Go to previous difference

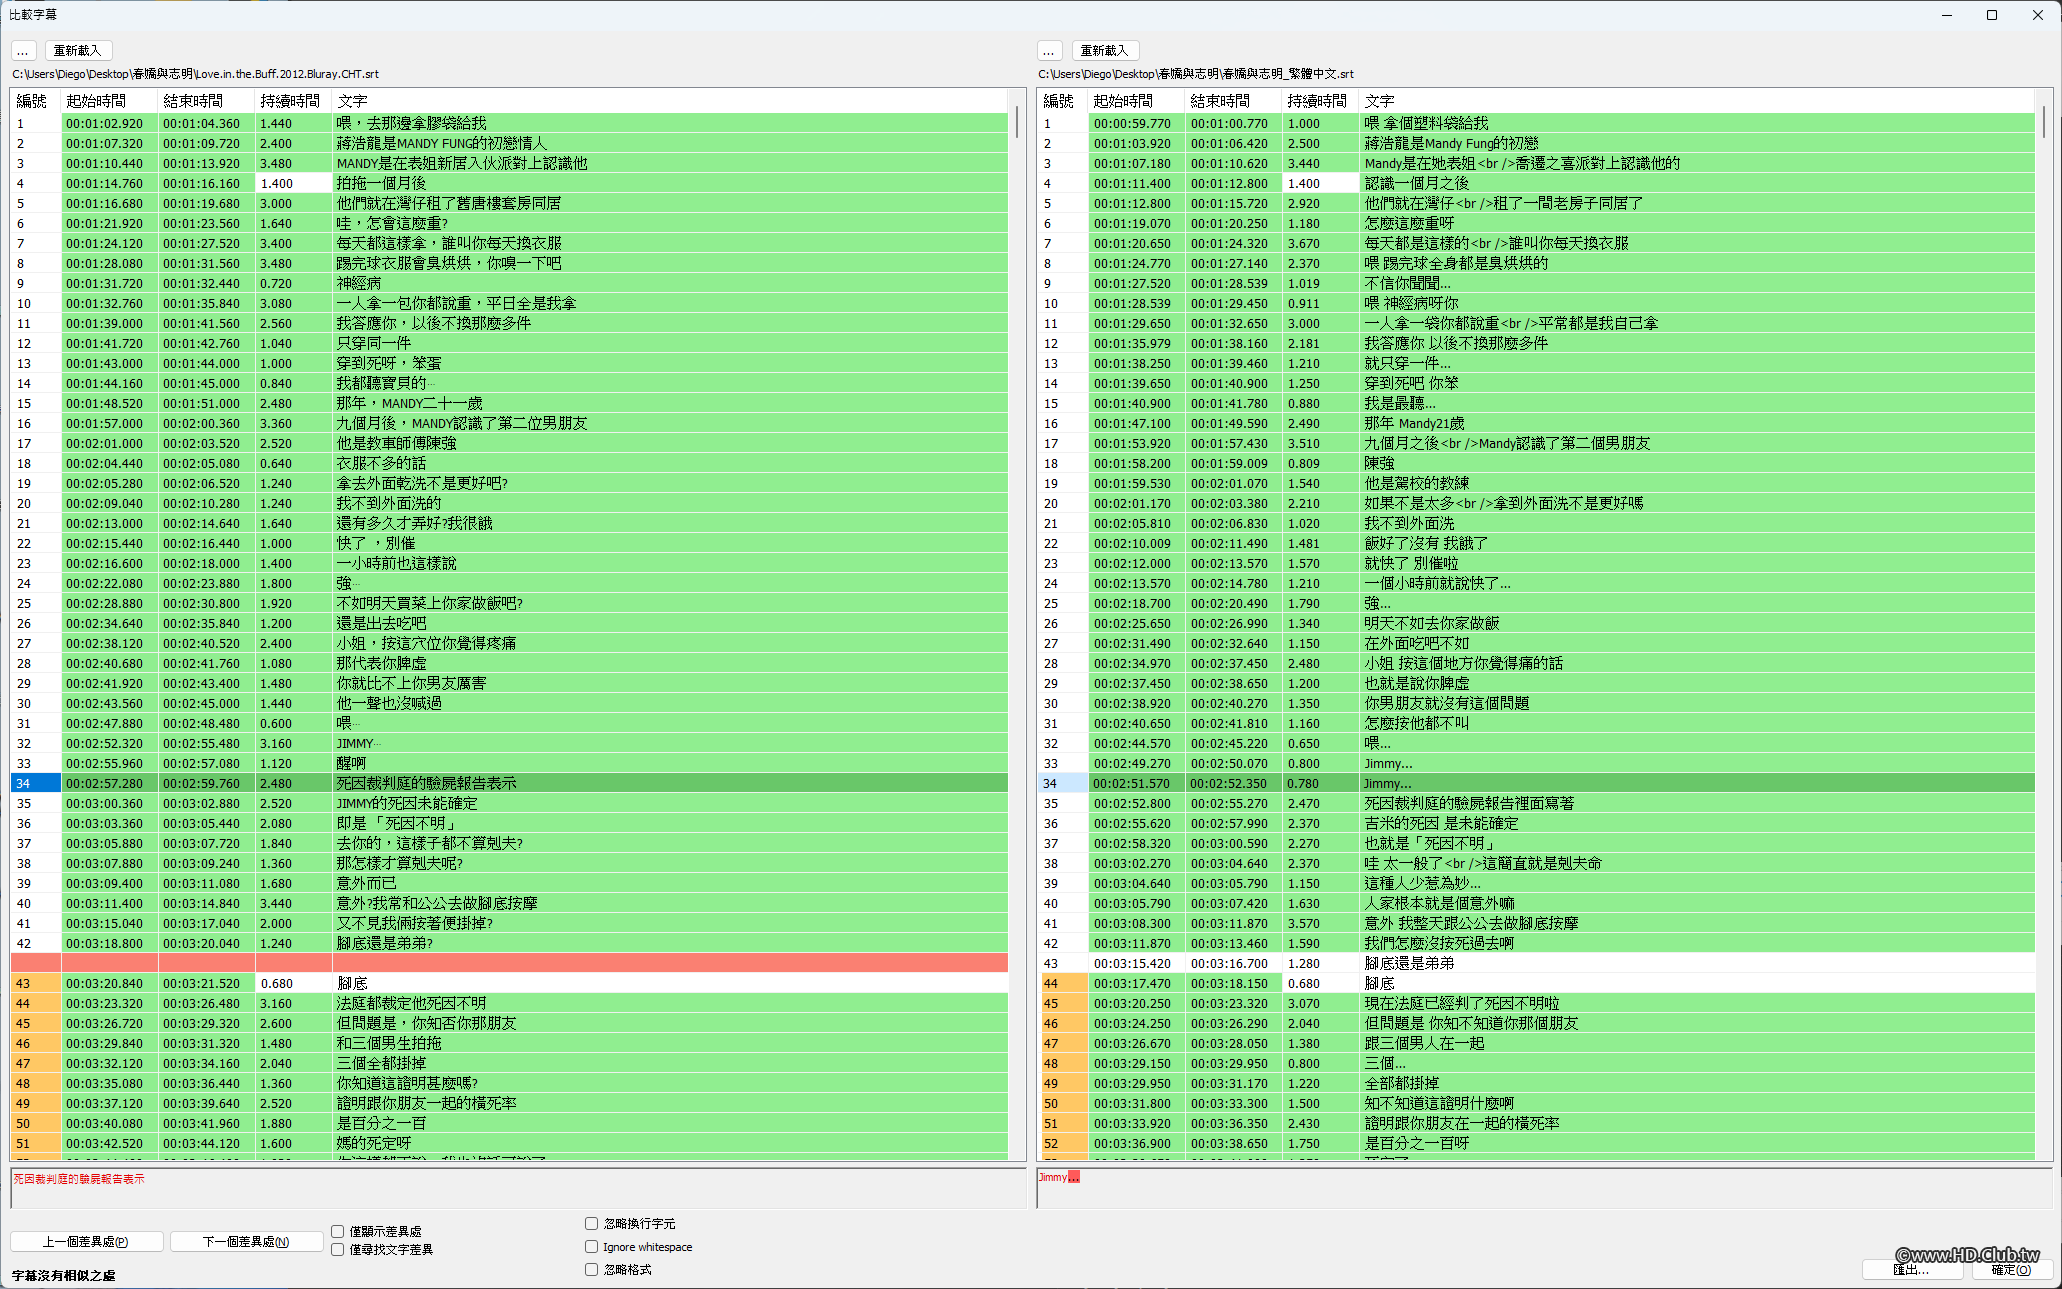pos(86,1241)
